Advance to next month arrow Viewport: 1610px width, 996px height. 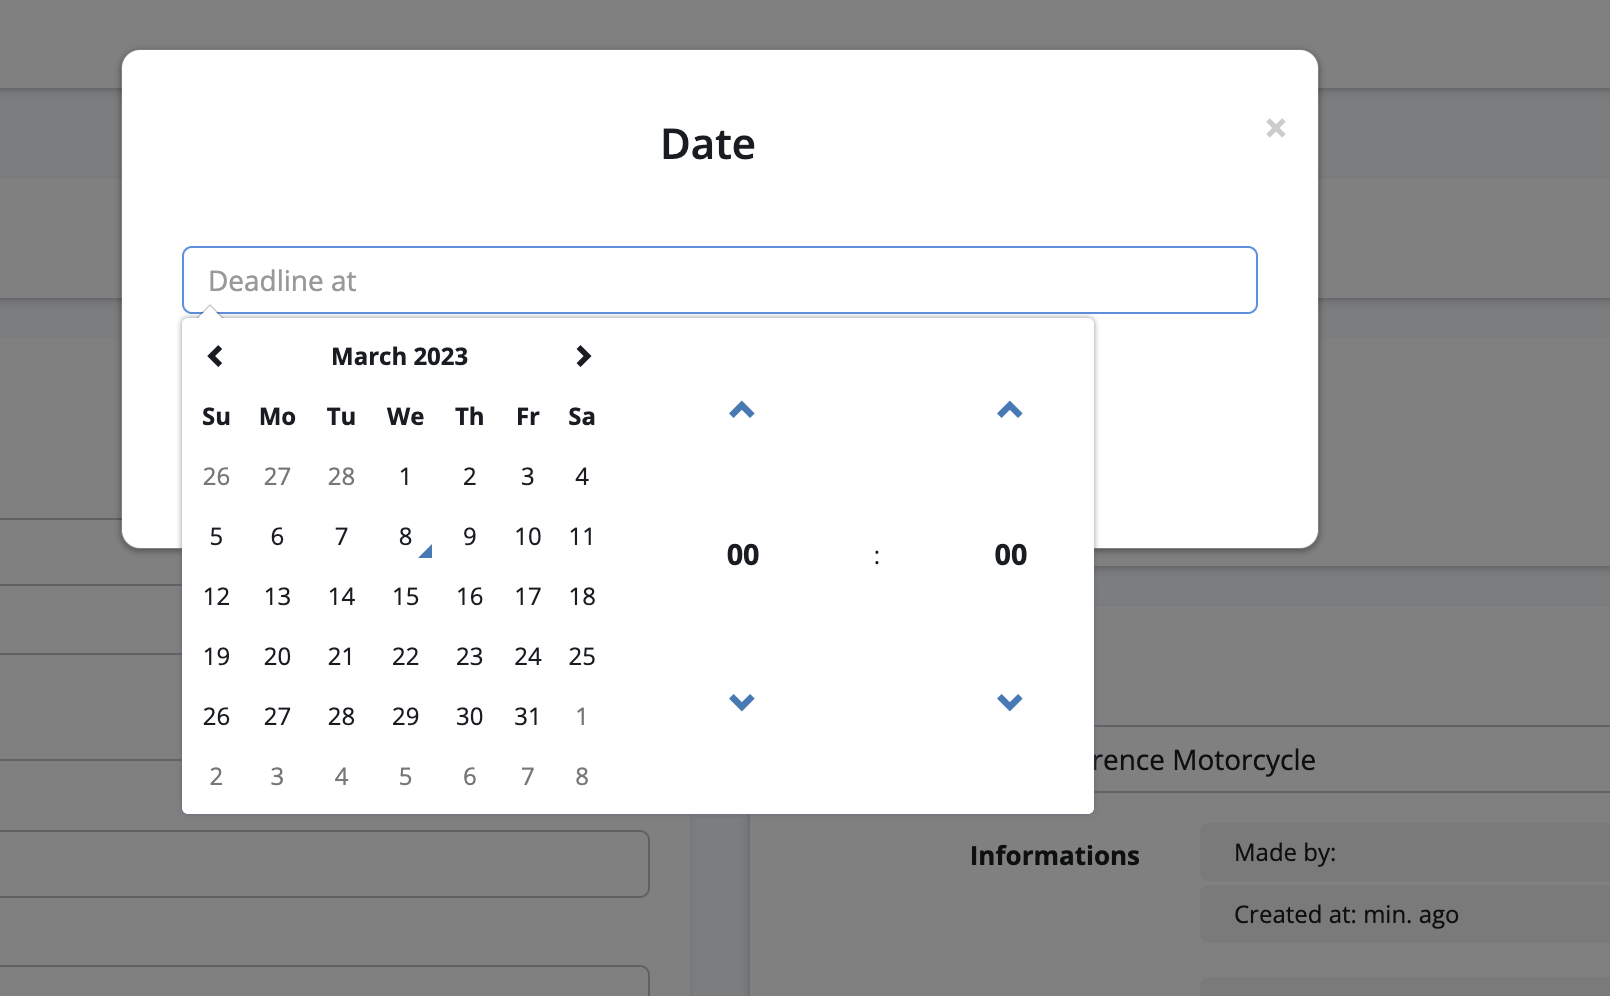pyautogui.click(x=583, y=356)
